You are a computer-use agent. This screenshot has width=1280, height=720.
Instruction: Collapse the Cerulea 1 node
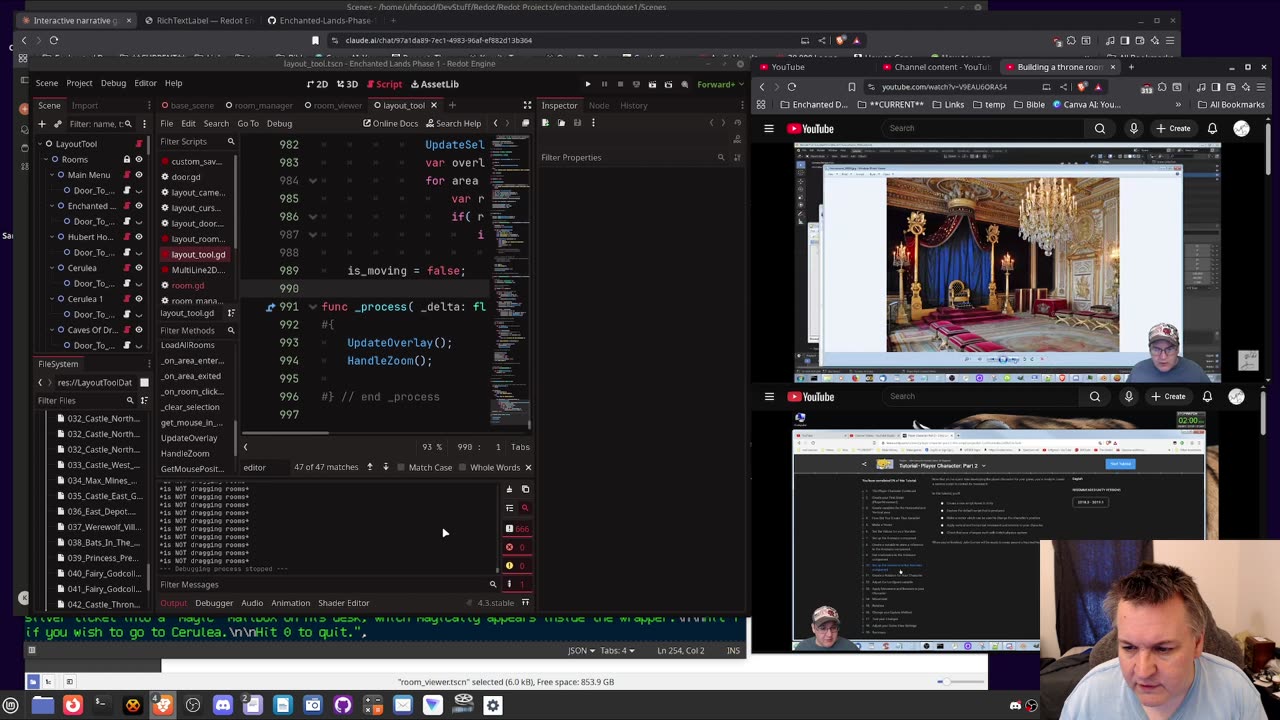pyautogui.click(x=53, y=299)
